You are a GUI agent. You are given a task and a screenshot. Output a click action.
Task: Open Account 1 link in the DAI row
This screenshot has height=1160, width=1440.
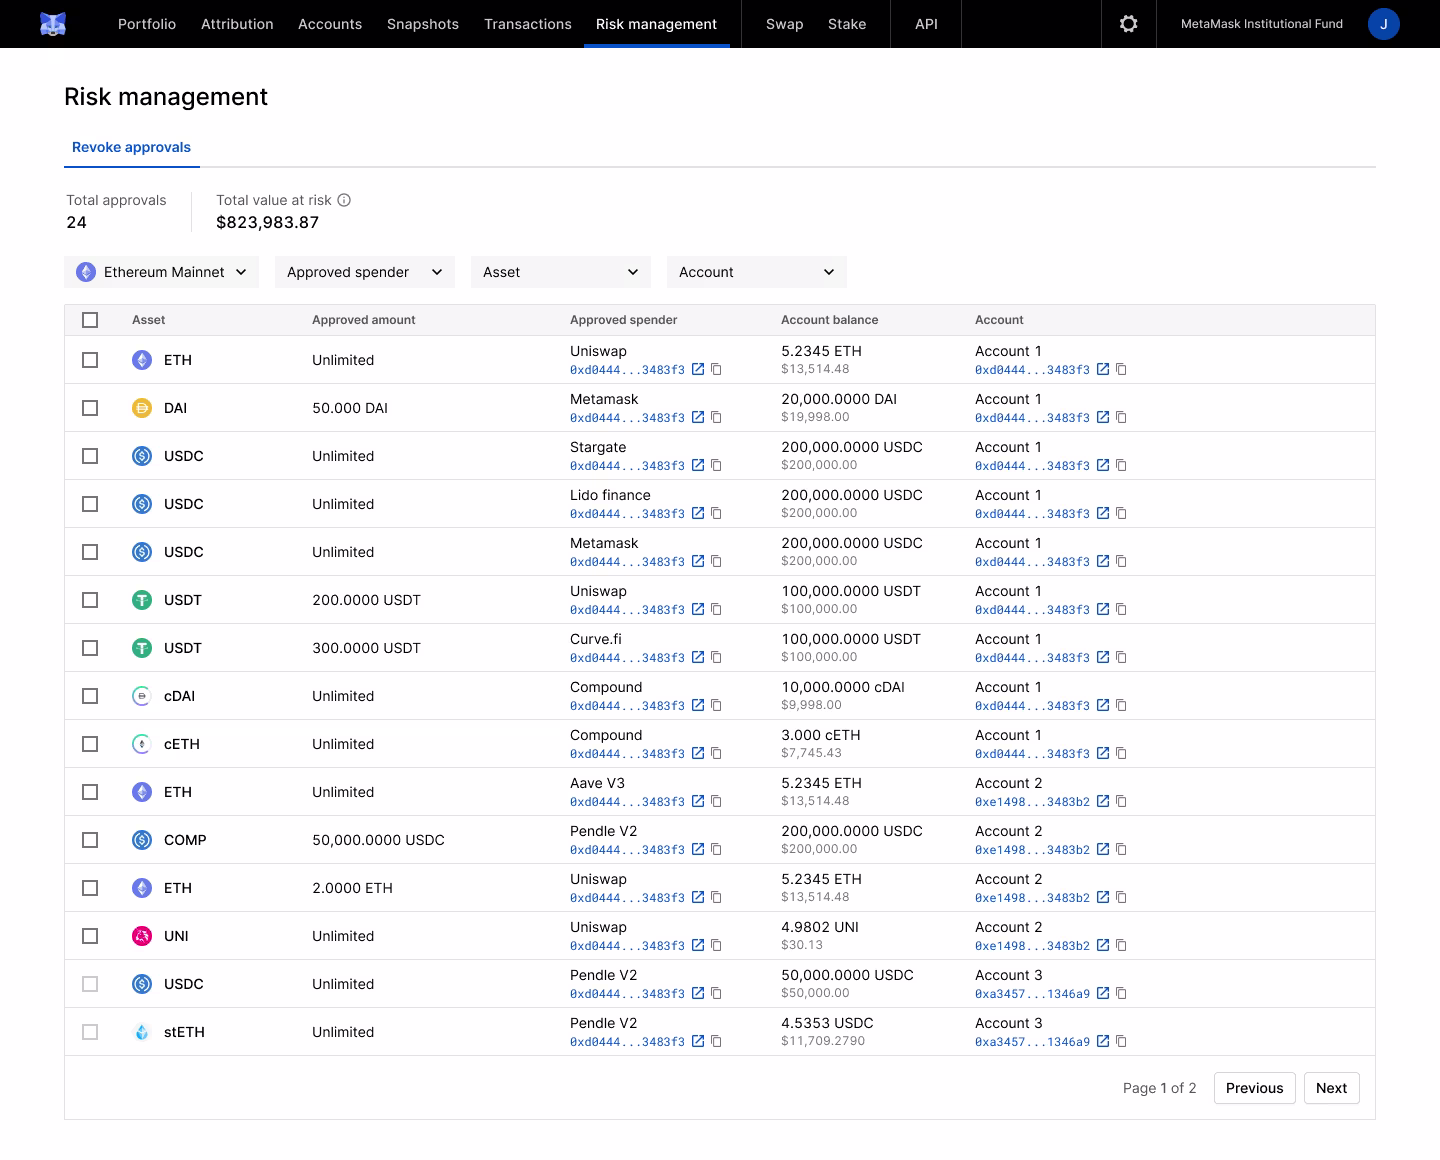point(1103,417)
